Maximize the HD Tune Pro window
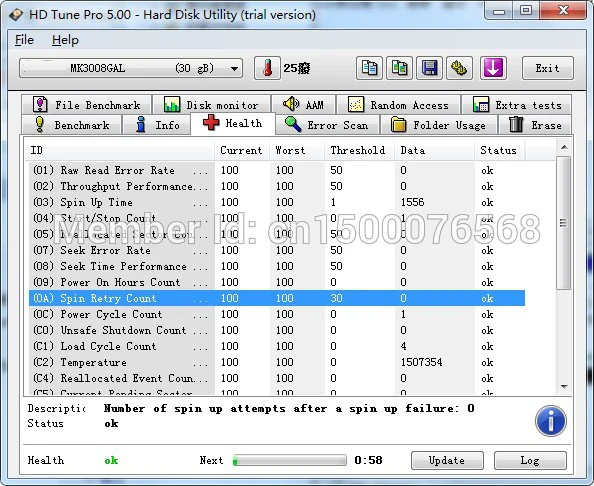The height and width of the screenshot is (486, 594). 526,11
